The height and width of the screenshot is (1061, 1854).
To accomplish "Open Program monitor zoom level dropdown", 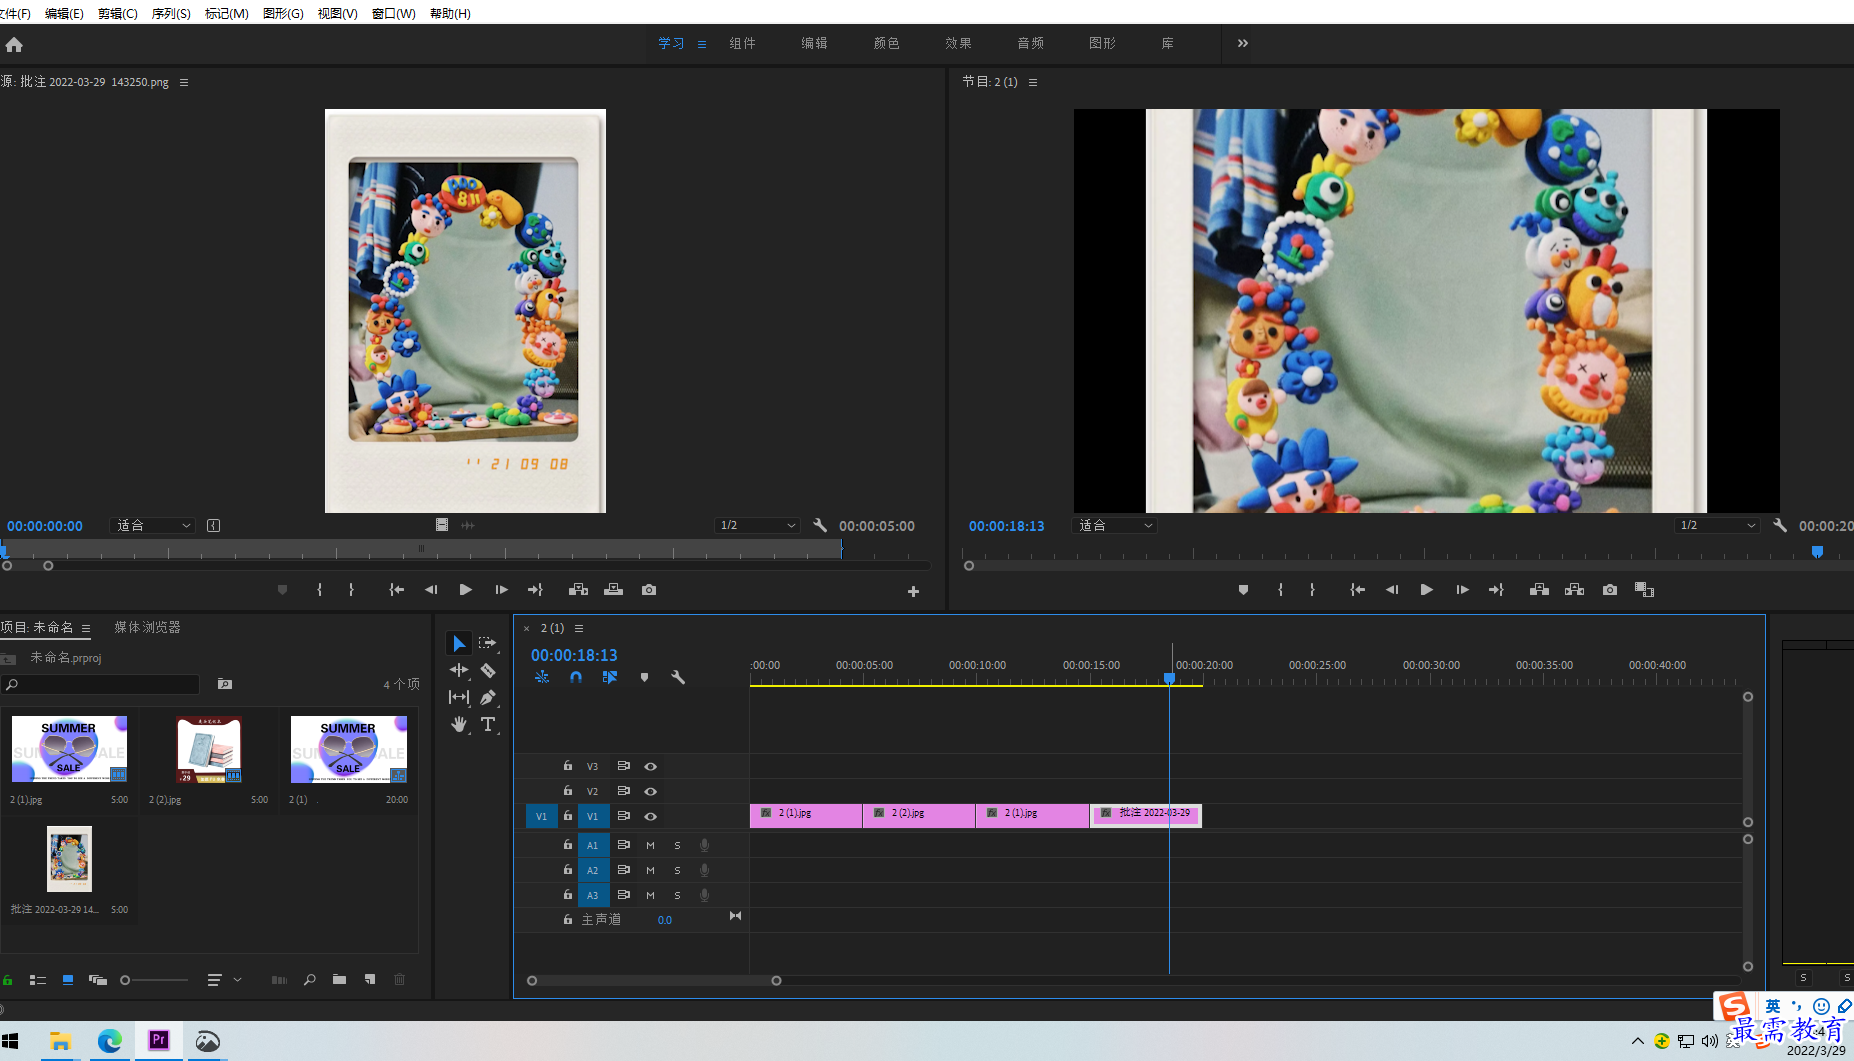I will coord(1115,525).
